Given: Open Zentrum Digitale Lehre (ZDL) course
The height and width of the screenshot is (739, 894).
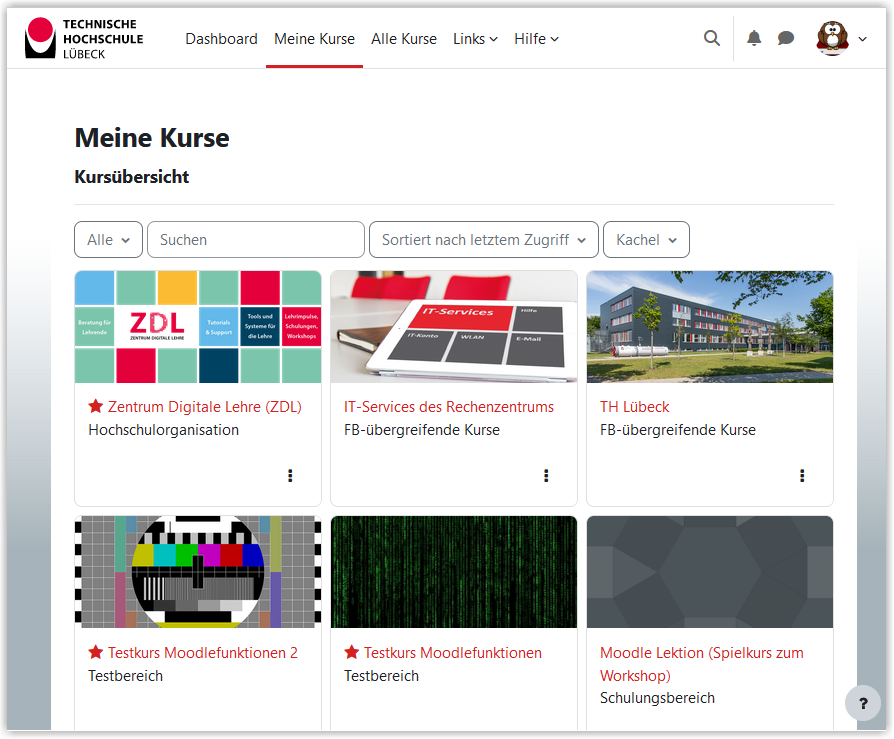Looking at the screenshot, I should (x=205, y=407).
